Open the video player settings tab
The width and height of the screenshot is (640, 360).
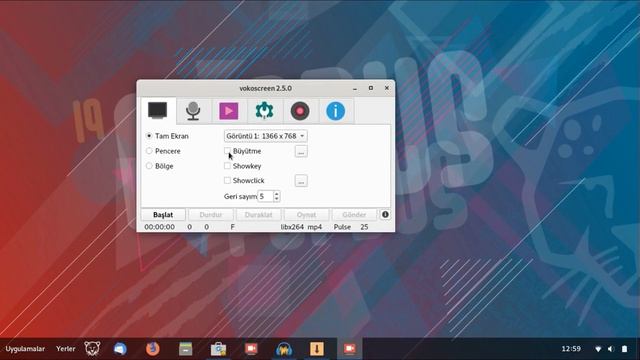point(229,111)
